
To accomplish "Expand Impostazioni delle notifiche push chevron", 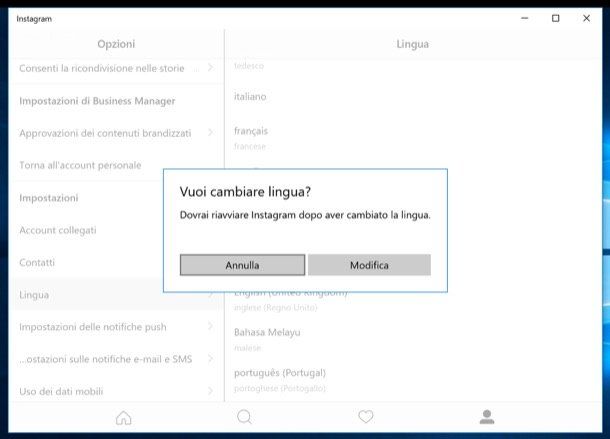I will click(x=210, y=326).
